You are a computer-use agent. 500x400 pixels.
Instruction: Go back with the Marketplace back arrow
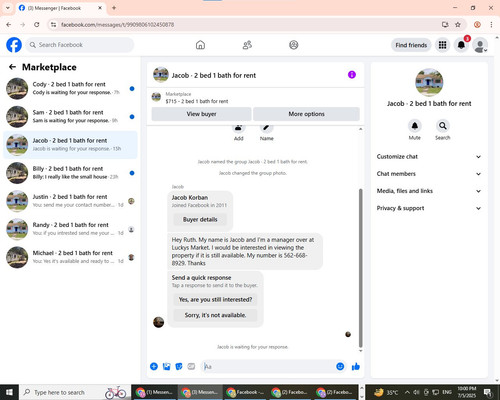(12, 67)
